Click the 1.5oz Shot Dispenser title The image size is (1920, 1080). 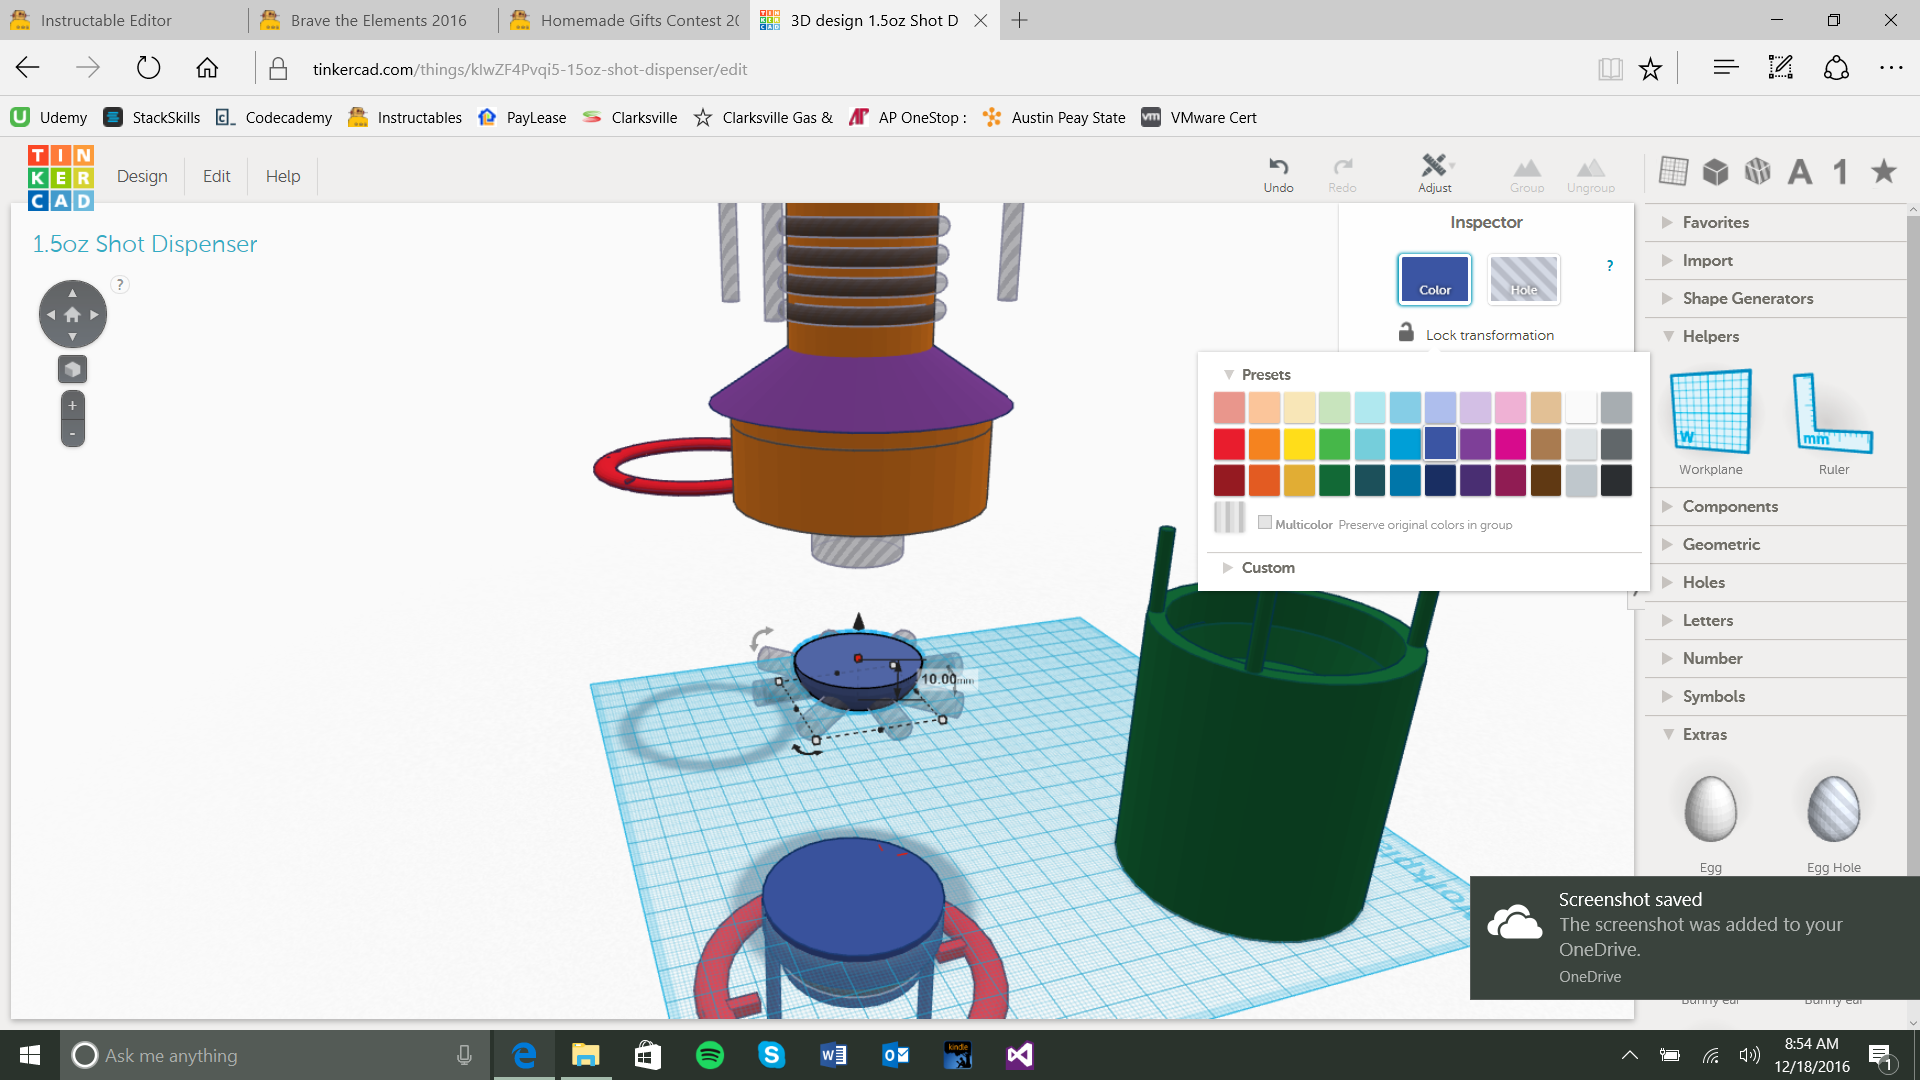pos(145,244)
